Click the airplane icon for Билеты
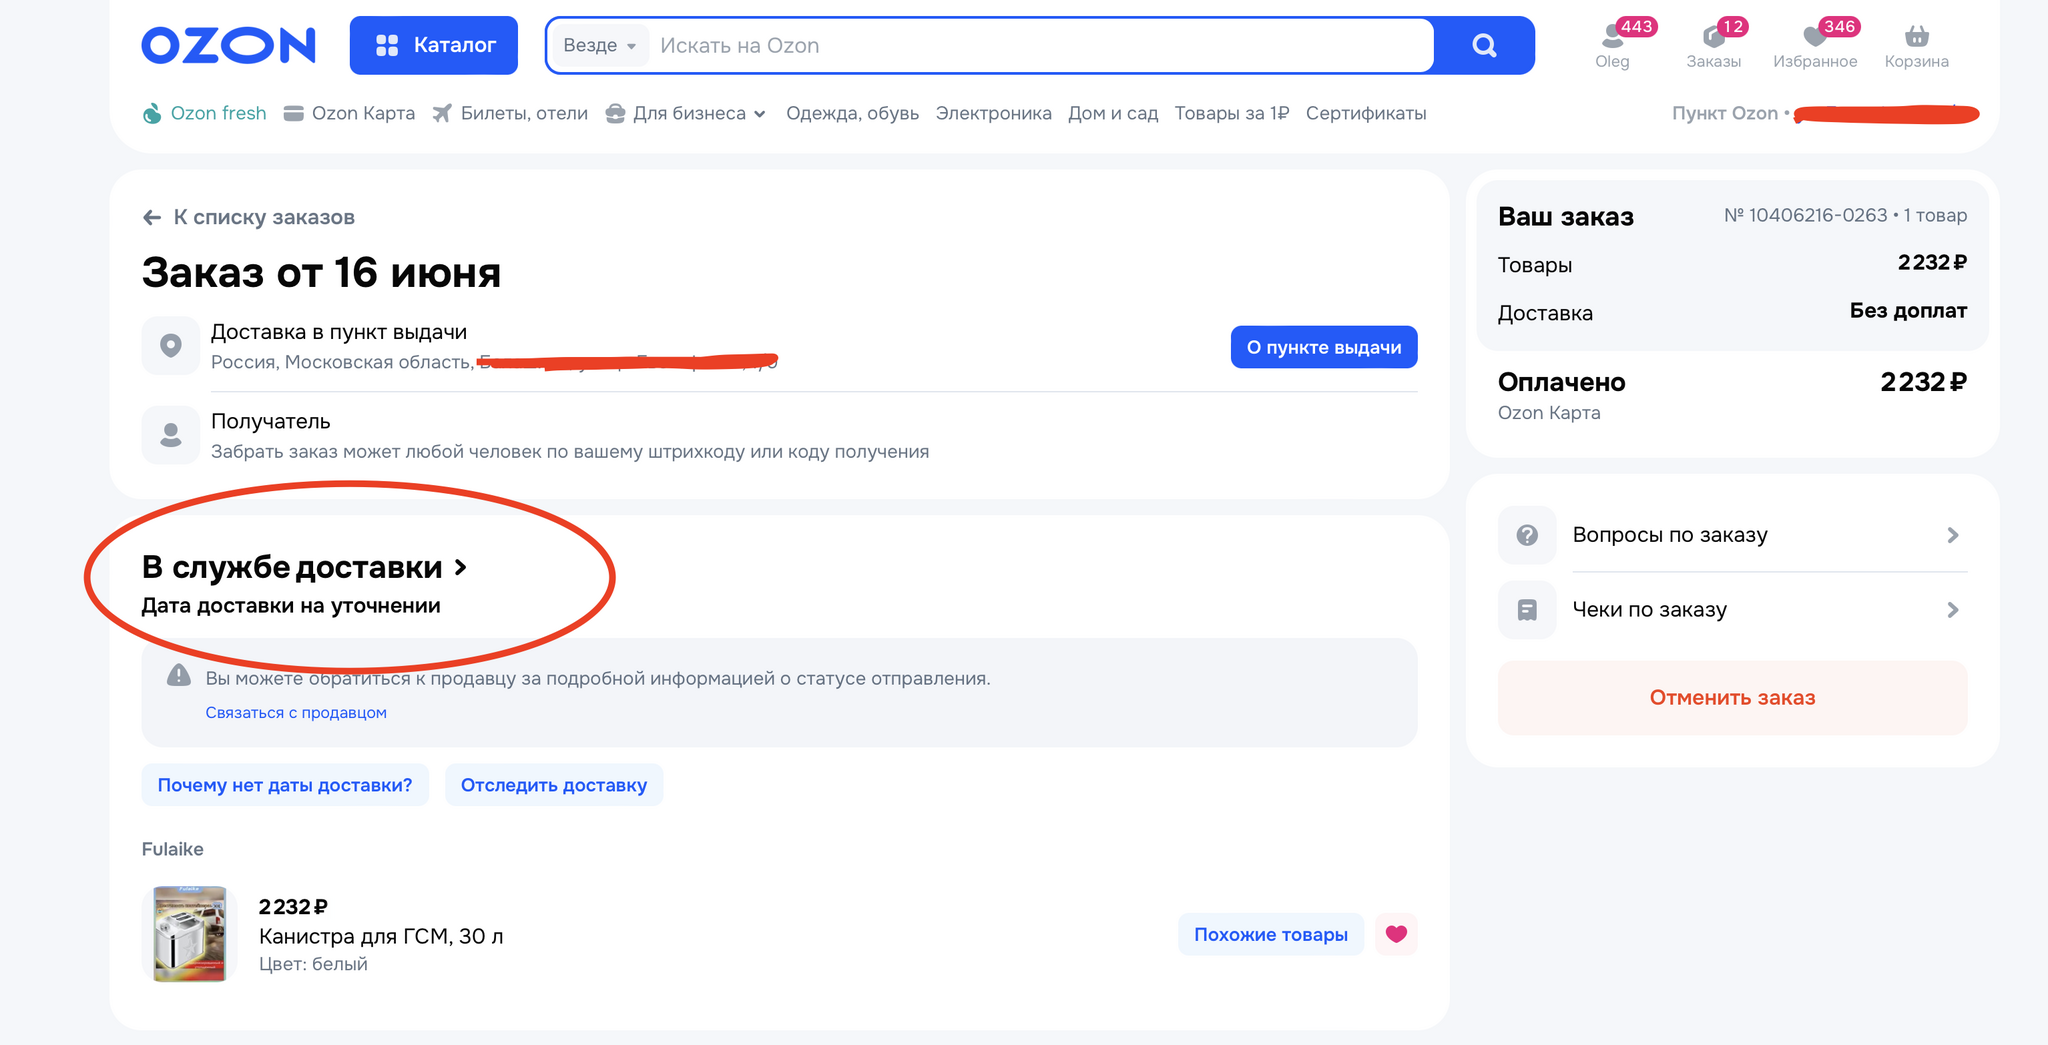 click(x=442, y=113)
